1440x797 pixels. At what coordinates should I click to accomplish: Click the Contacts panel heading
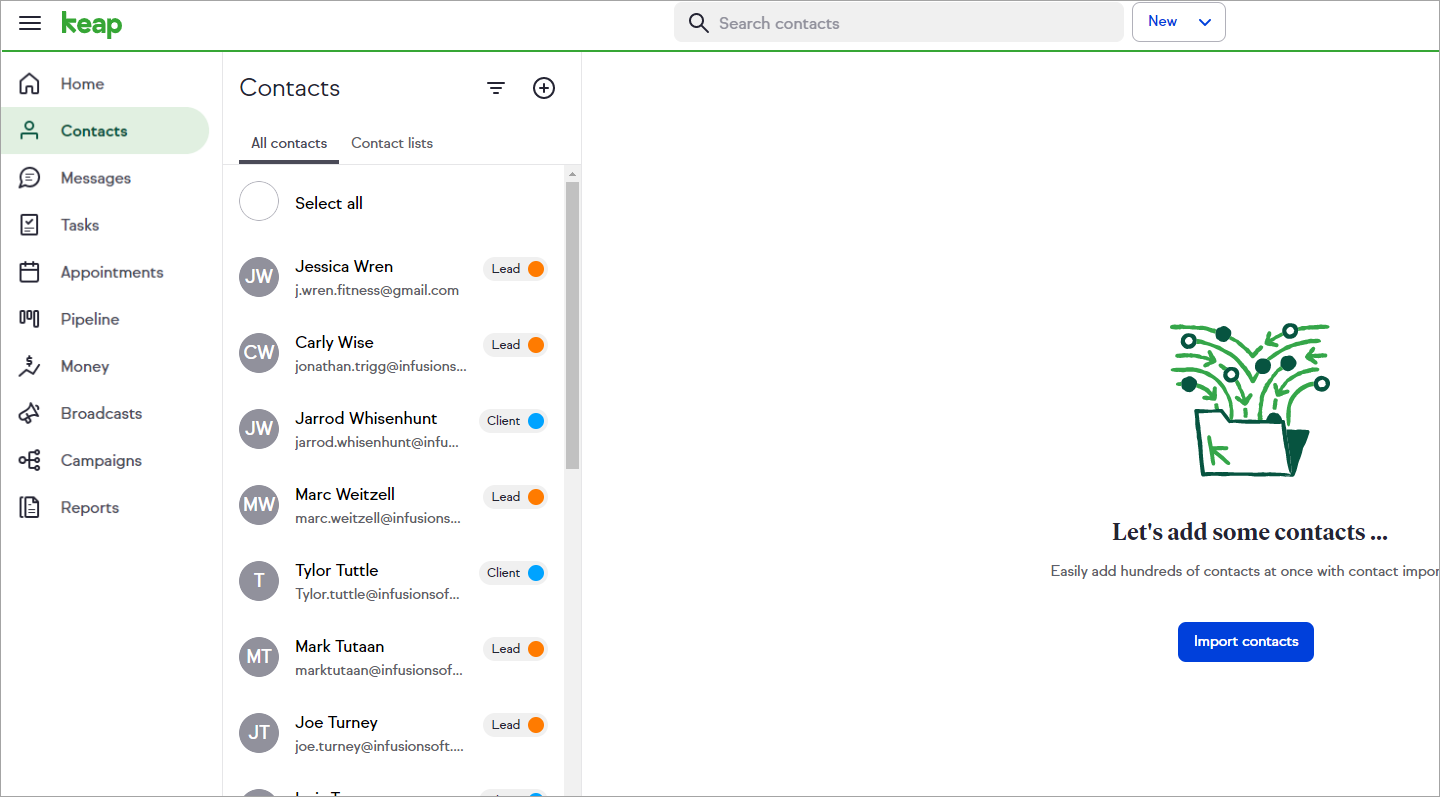[x=290, y=88]
